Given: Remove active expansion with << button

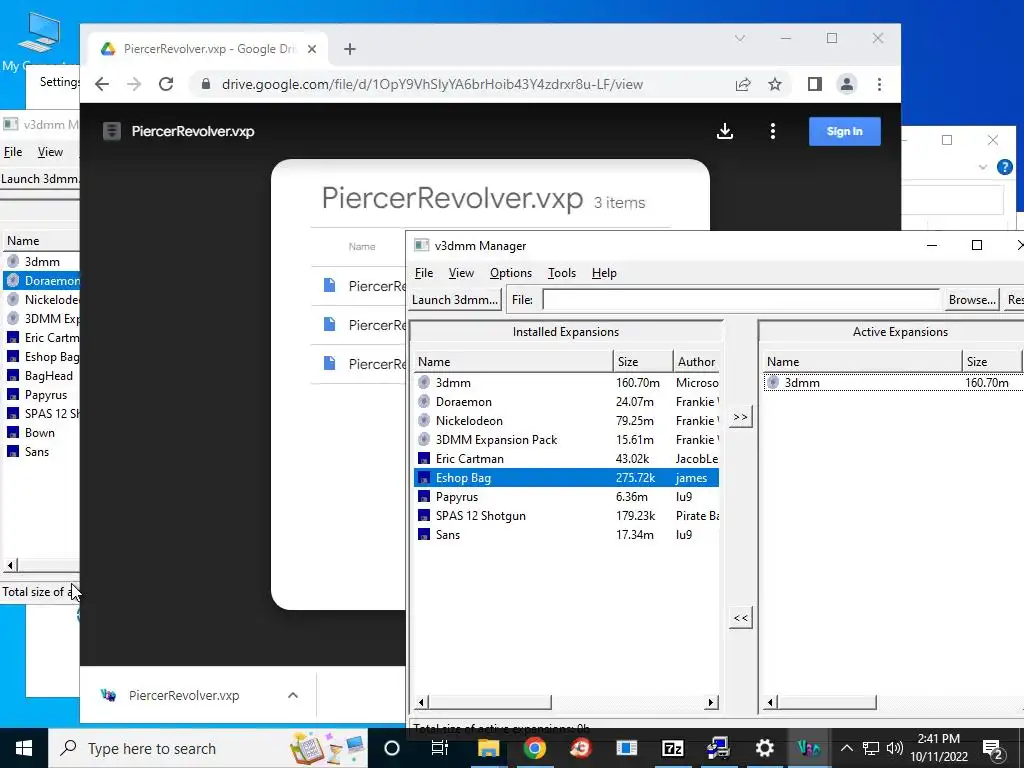Looking at the screenshot, I should tap(741, 618).
